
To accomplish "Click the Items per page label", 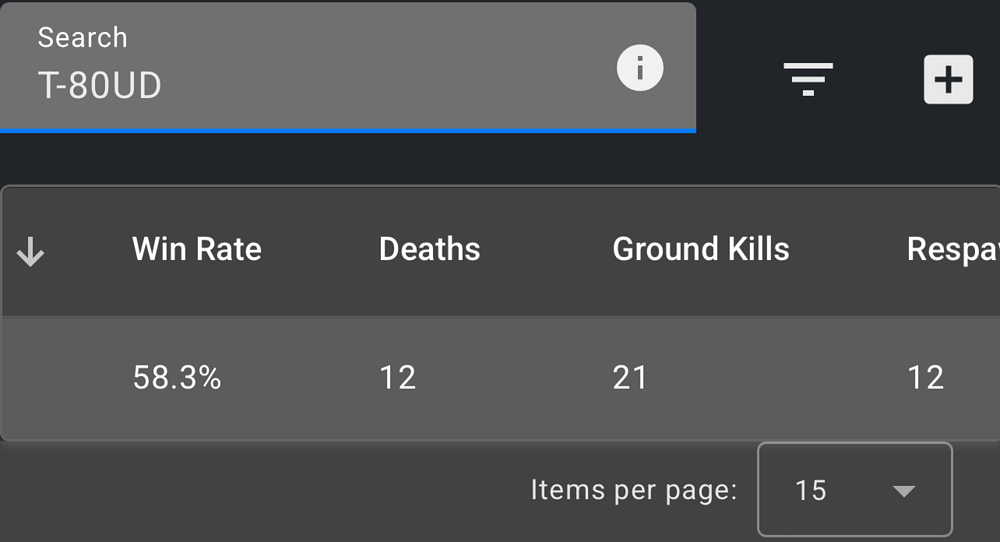I will point(633,490).
